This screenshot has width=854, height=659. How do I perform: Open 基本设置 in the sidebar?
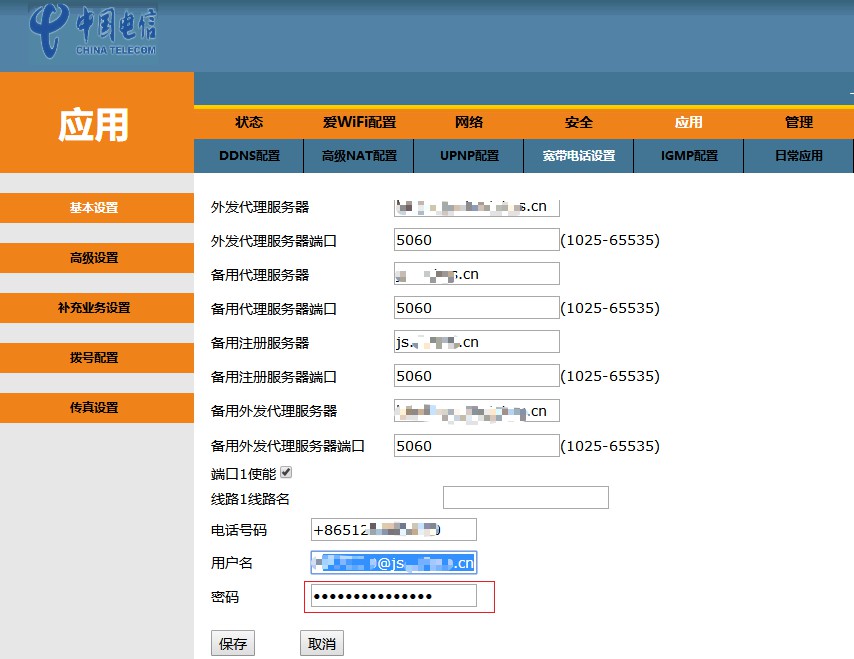[96, 207]
